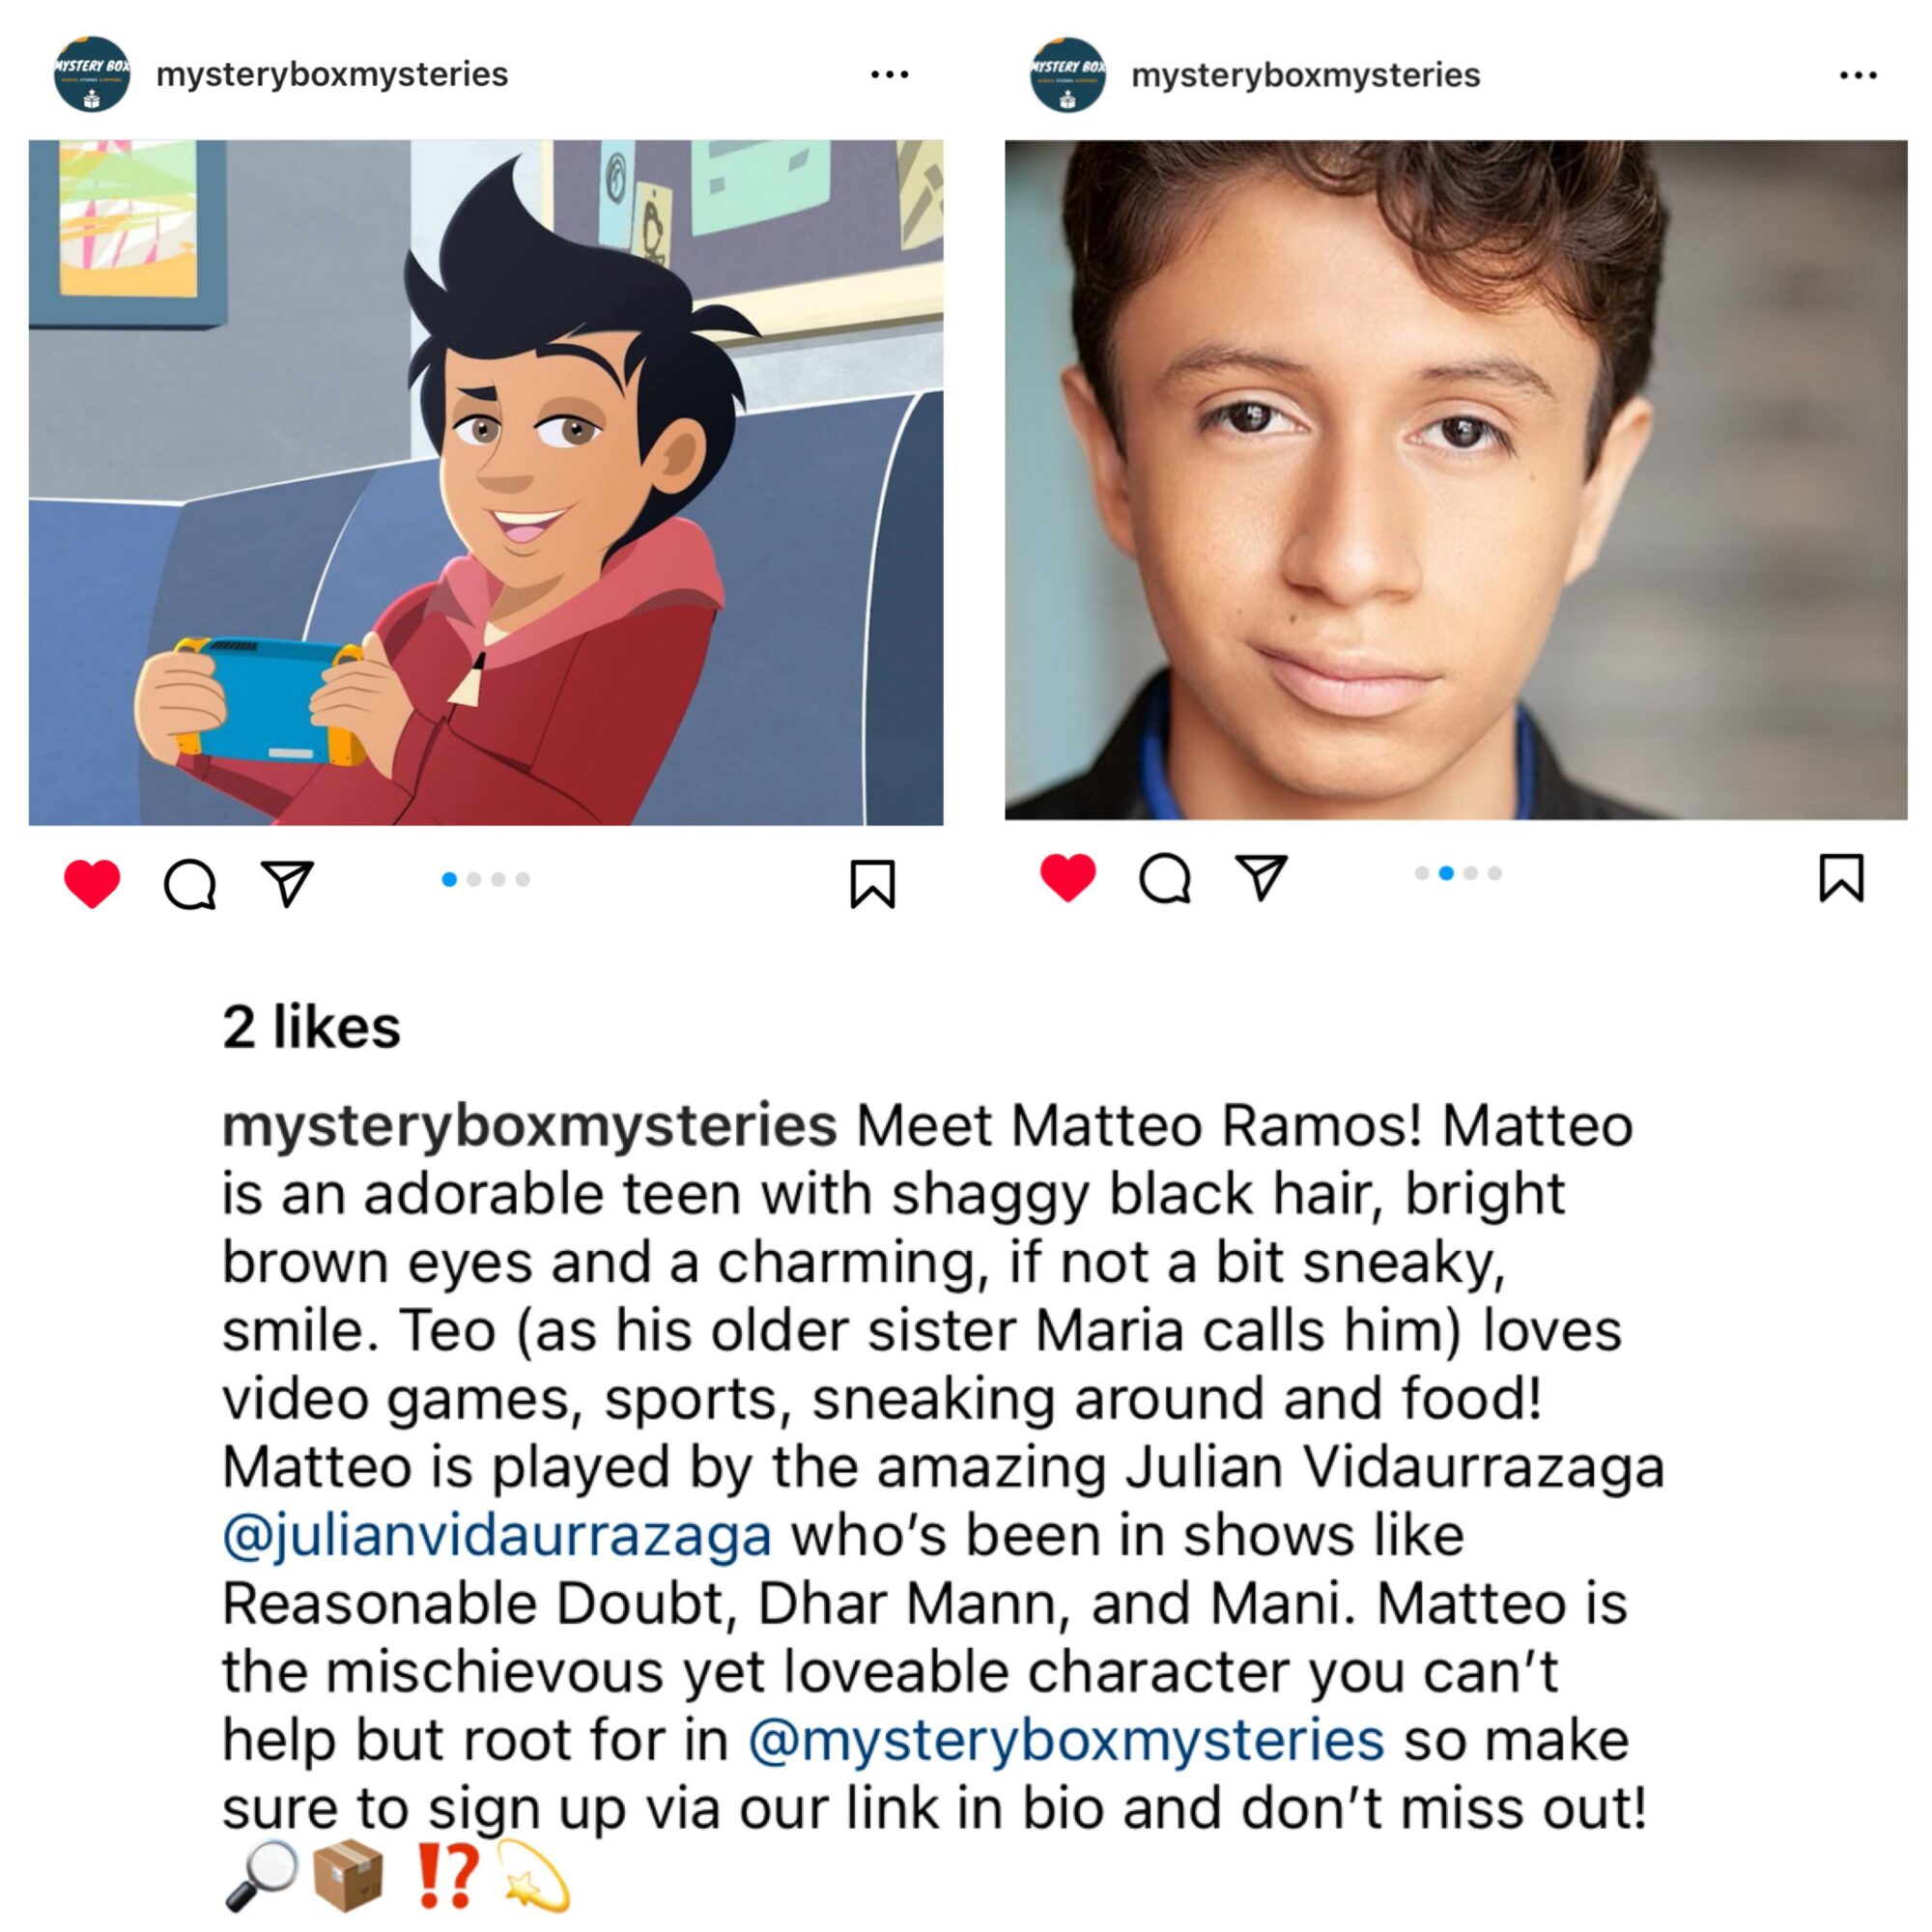Open three-dot menu on right post
This screenshot has width=1932, height=1932.
1858,75
